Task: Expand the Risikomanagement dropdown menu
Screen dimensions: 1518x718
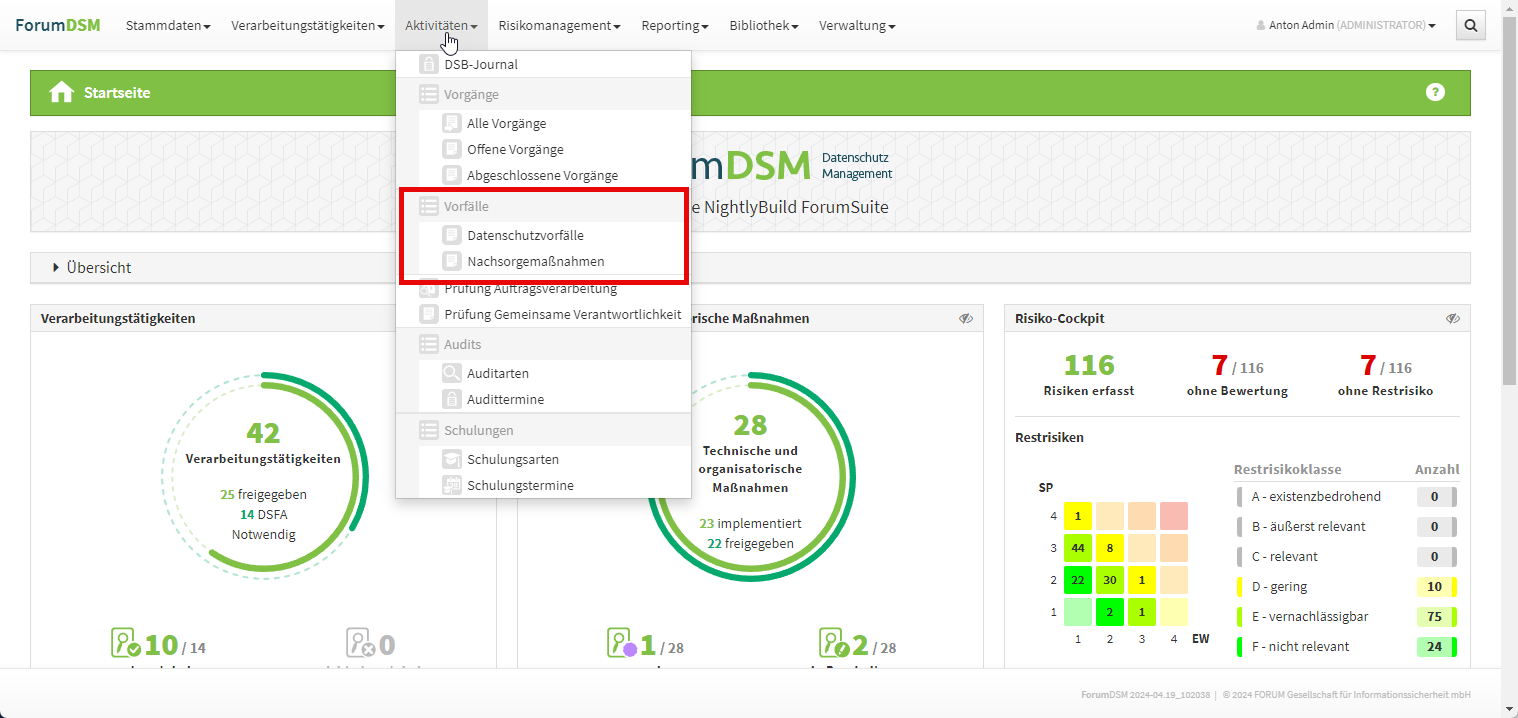Action: tap(559, 25)
